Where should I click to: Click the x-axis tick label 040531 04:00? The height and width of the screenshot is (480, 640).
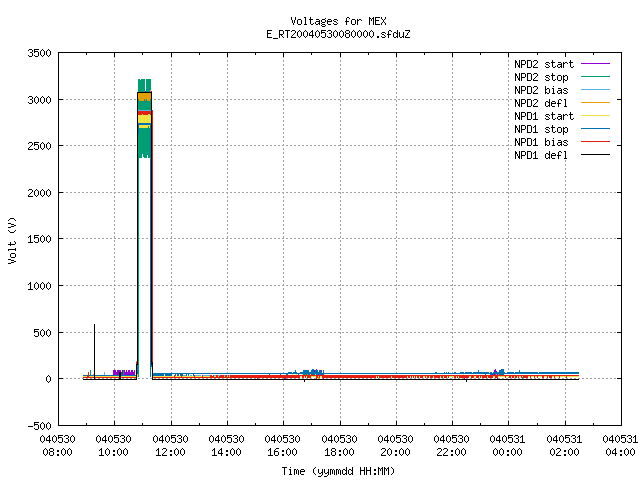[620, 446]
